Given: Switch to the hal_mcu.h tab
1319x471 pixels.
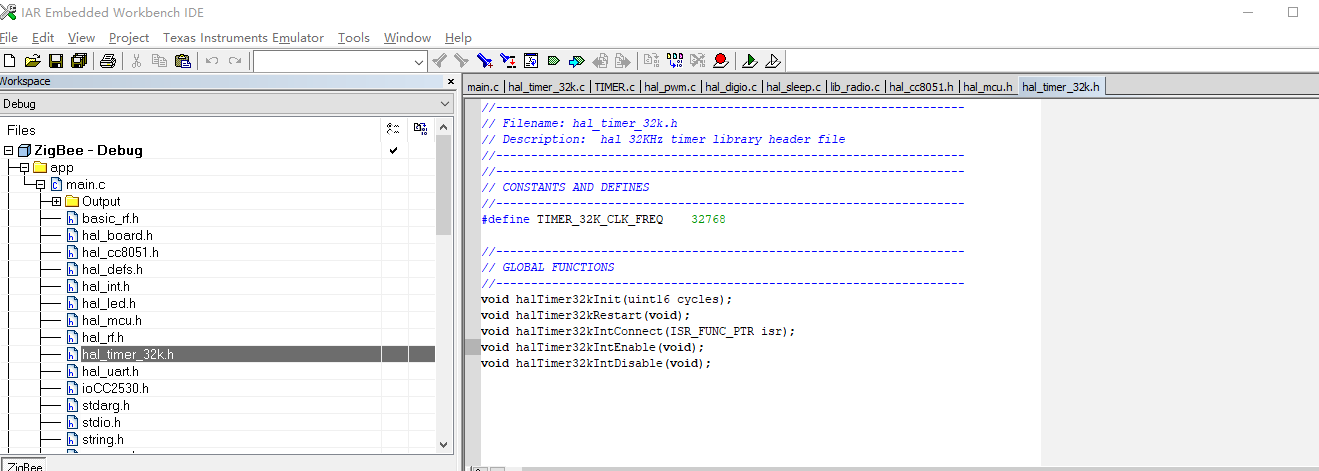Looking at the screenshot, I should coord(988,87).
